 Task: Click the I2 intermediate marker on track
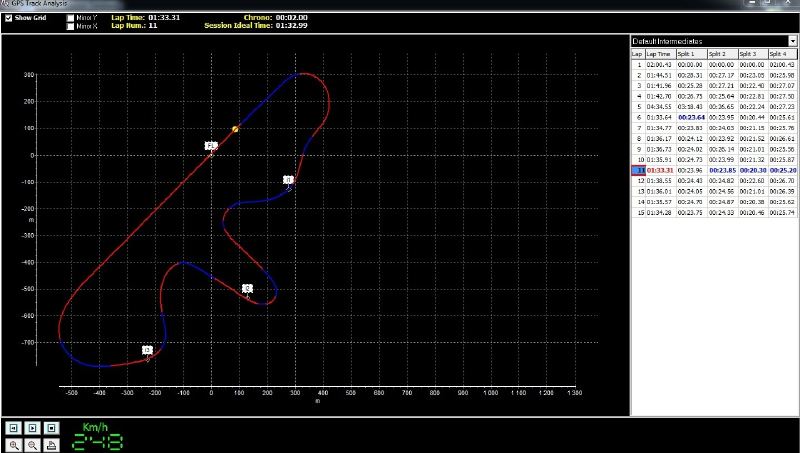point(247,289)
